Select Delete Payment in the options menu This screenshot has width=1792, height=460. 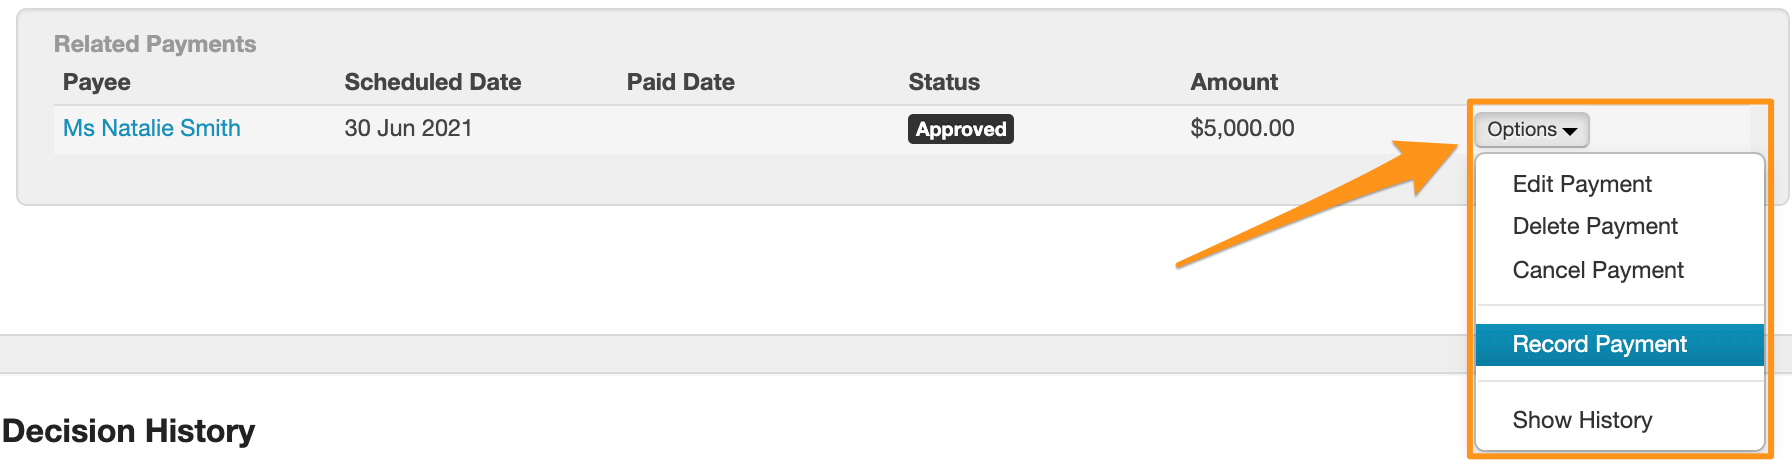pyautogui.click(x=1595, y=226)
